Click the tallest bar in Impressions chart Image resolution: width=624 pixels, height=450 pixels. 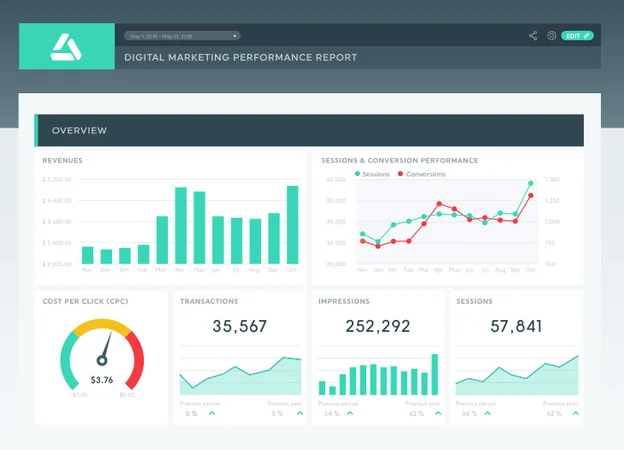(x=435, y=374)
